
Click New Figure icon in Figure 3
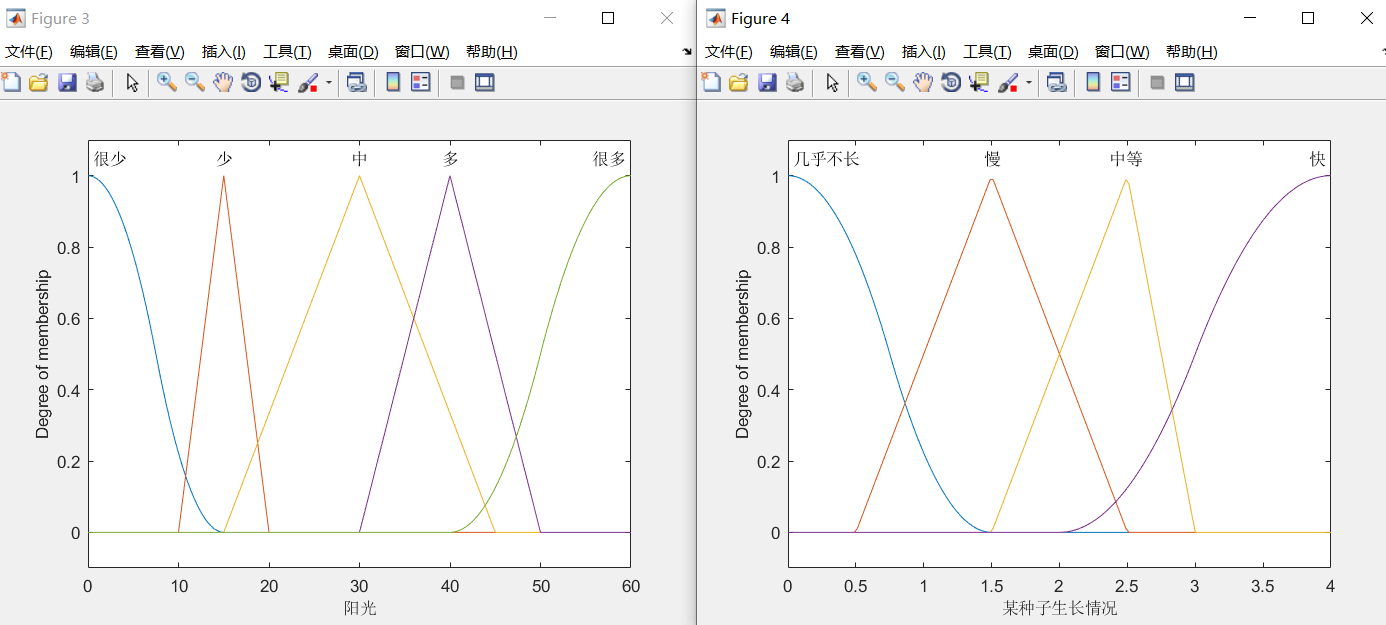11,83
